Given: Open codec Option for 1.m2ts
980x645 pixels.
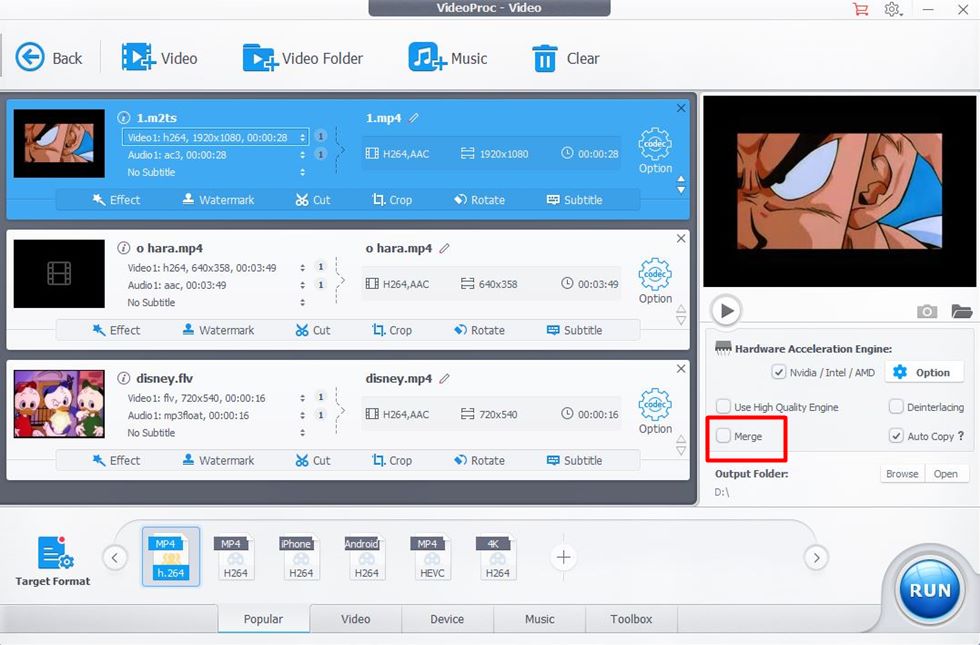Looking at the screenshot, I should click(655, 151).
